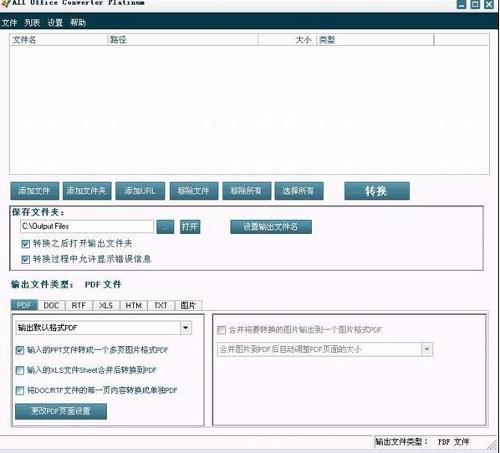Click the 移除所有 button
500x453 pixels.
(x=247, y=191)
